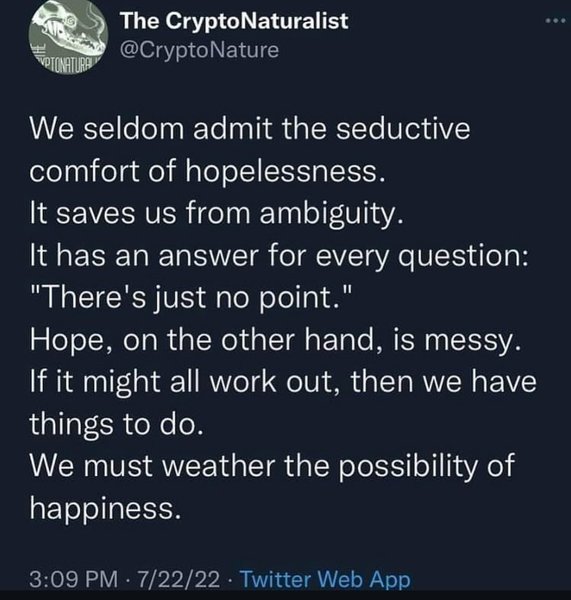Image resolution: width=571 pixels, height=600 pixels.
Task: Click the word "question:" in the tweet
Action: coord(463,257)
